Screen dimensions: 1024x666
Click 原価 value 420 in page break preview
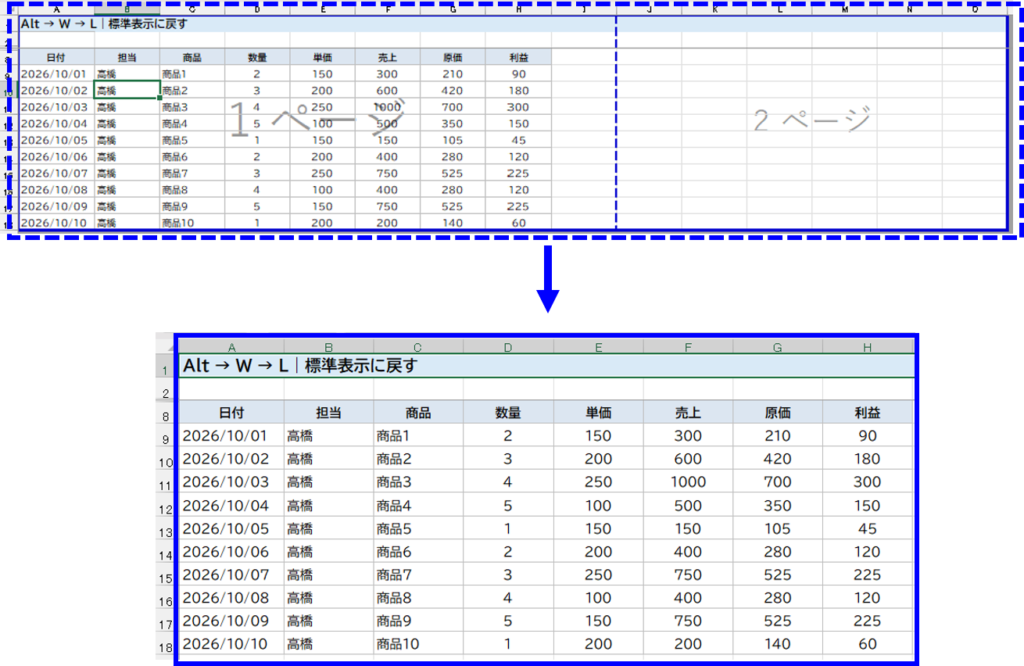[453, 90]
